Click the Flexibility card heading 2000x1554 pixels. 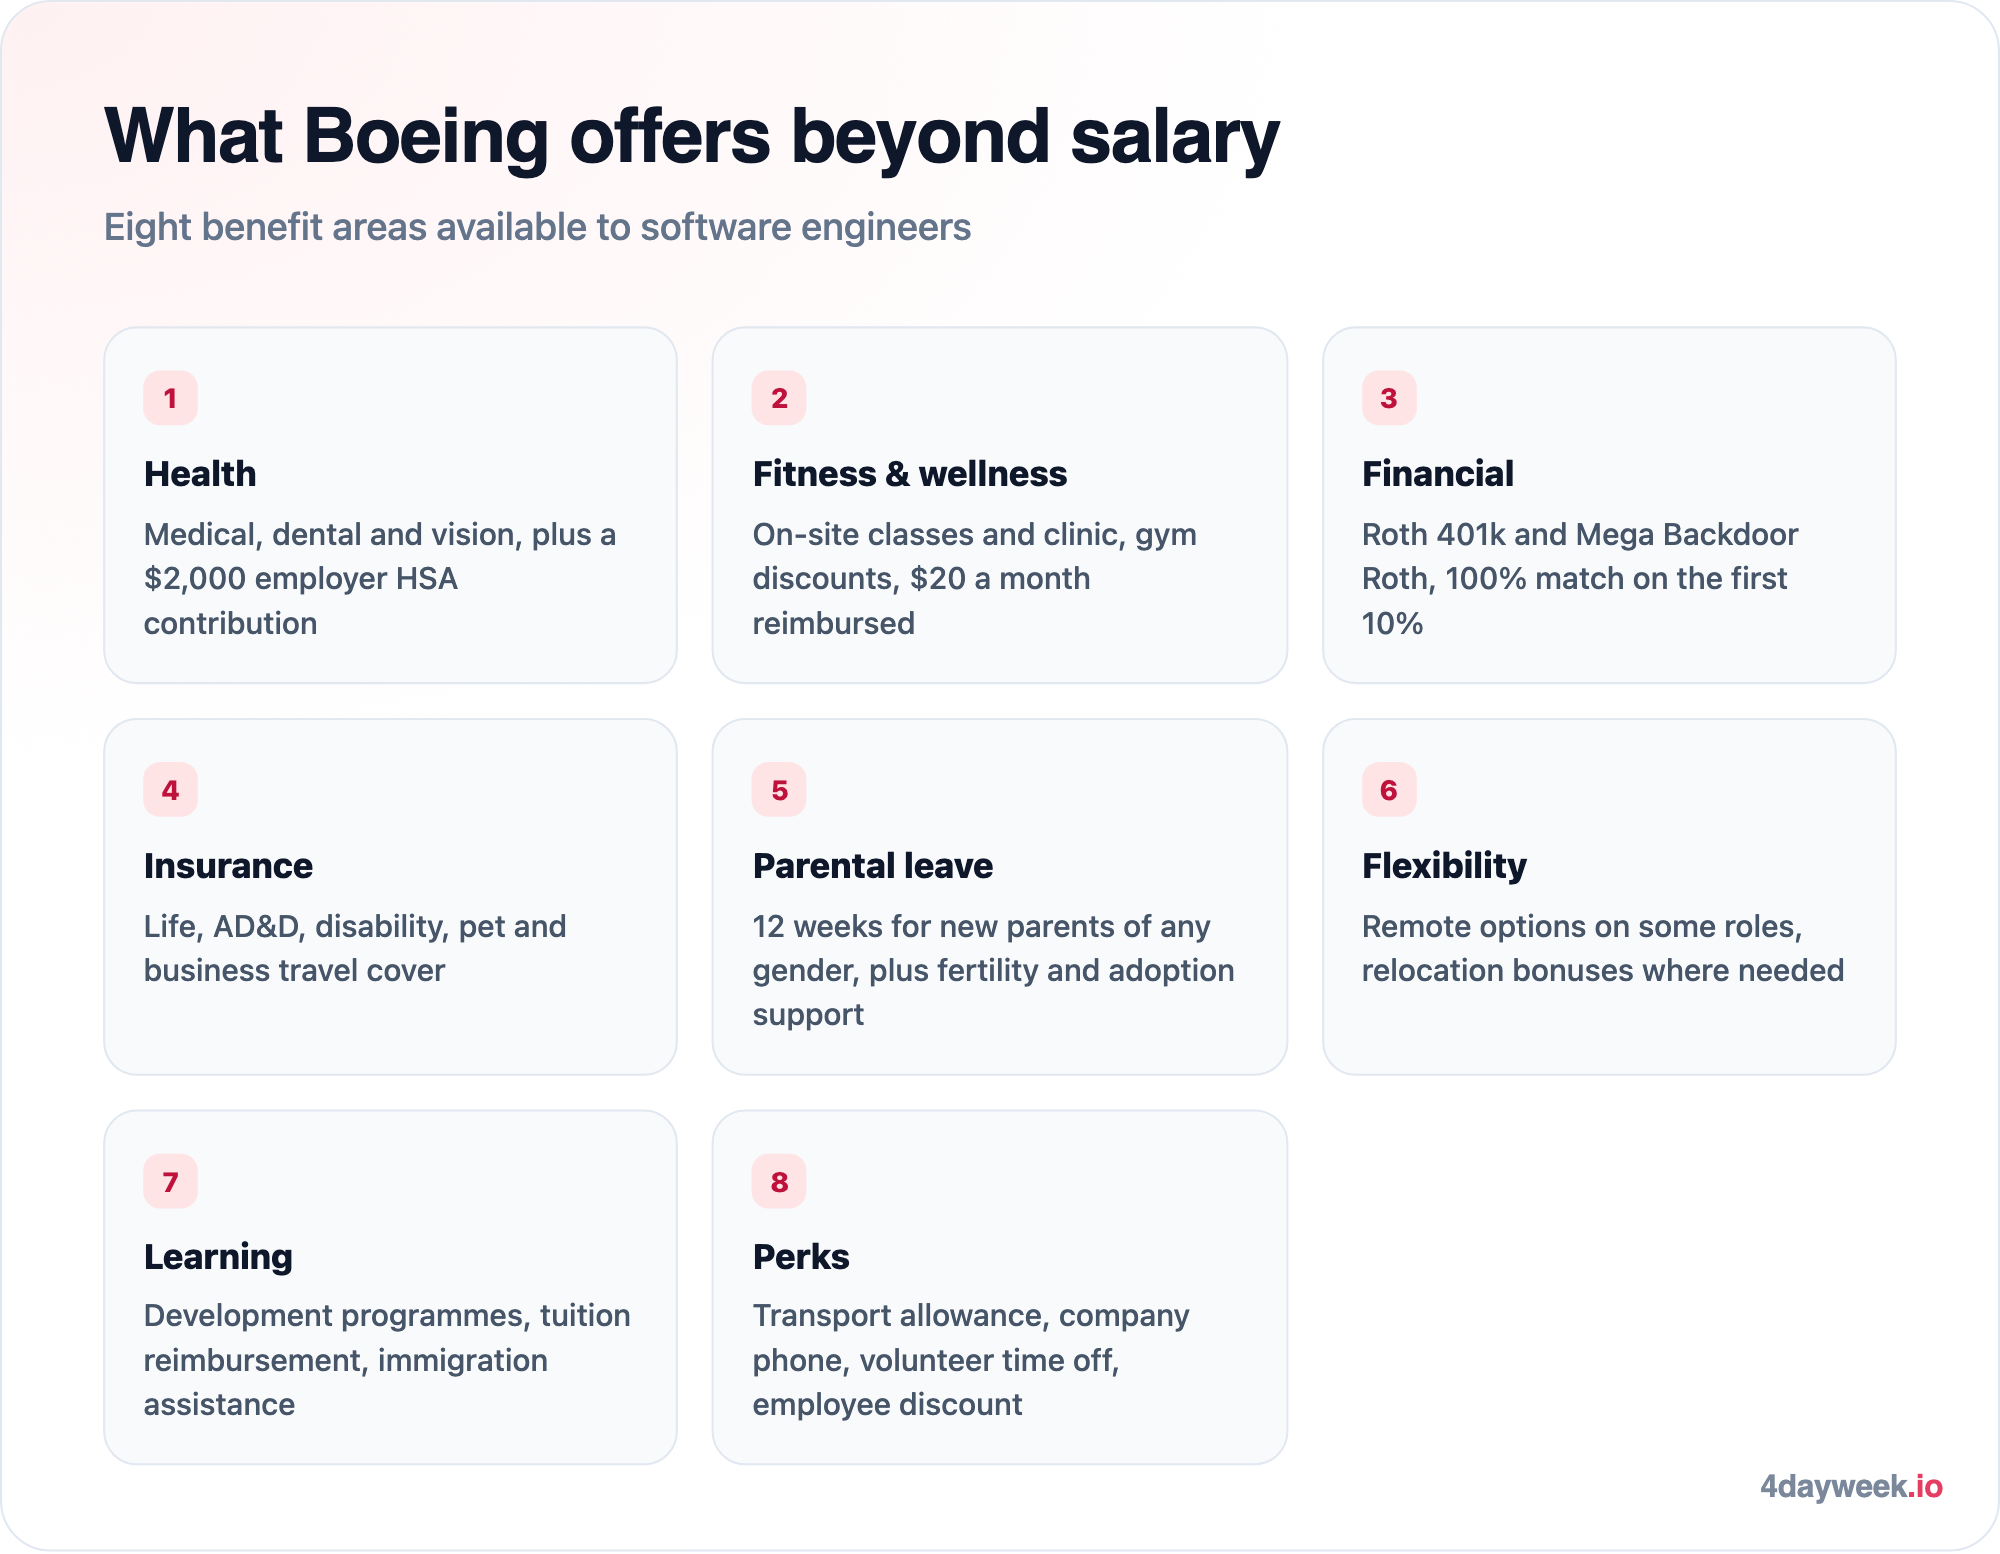(x=1444, y=866)
